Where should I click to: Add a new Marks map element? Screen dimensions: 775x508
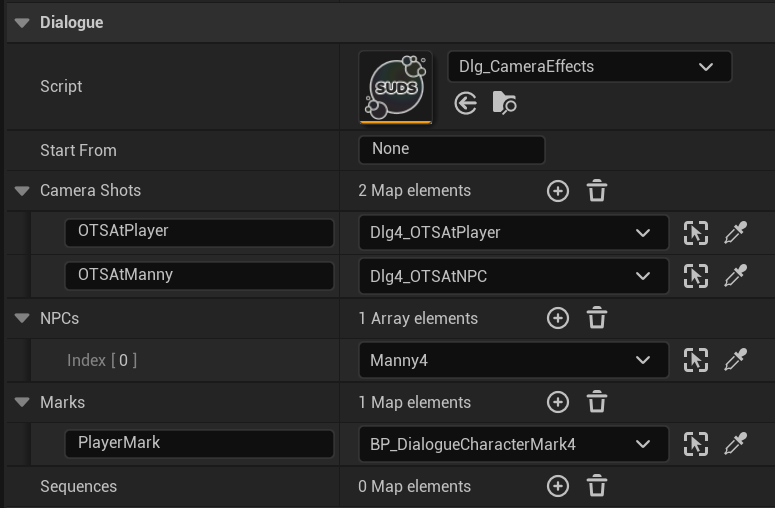coord(558,403)
